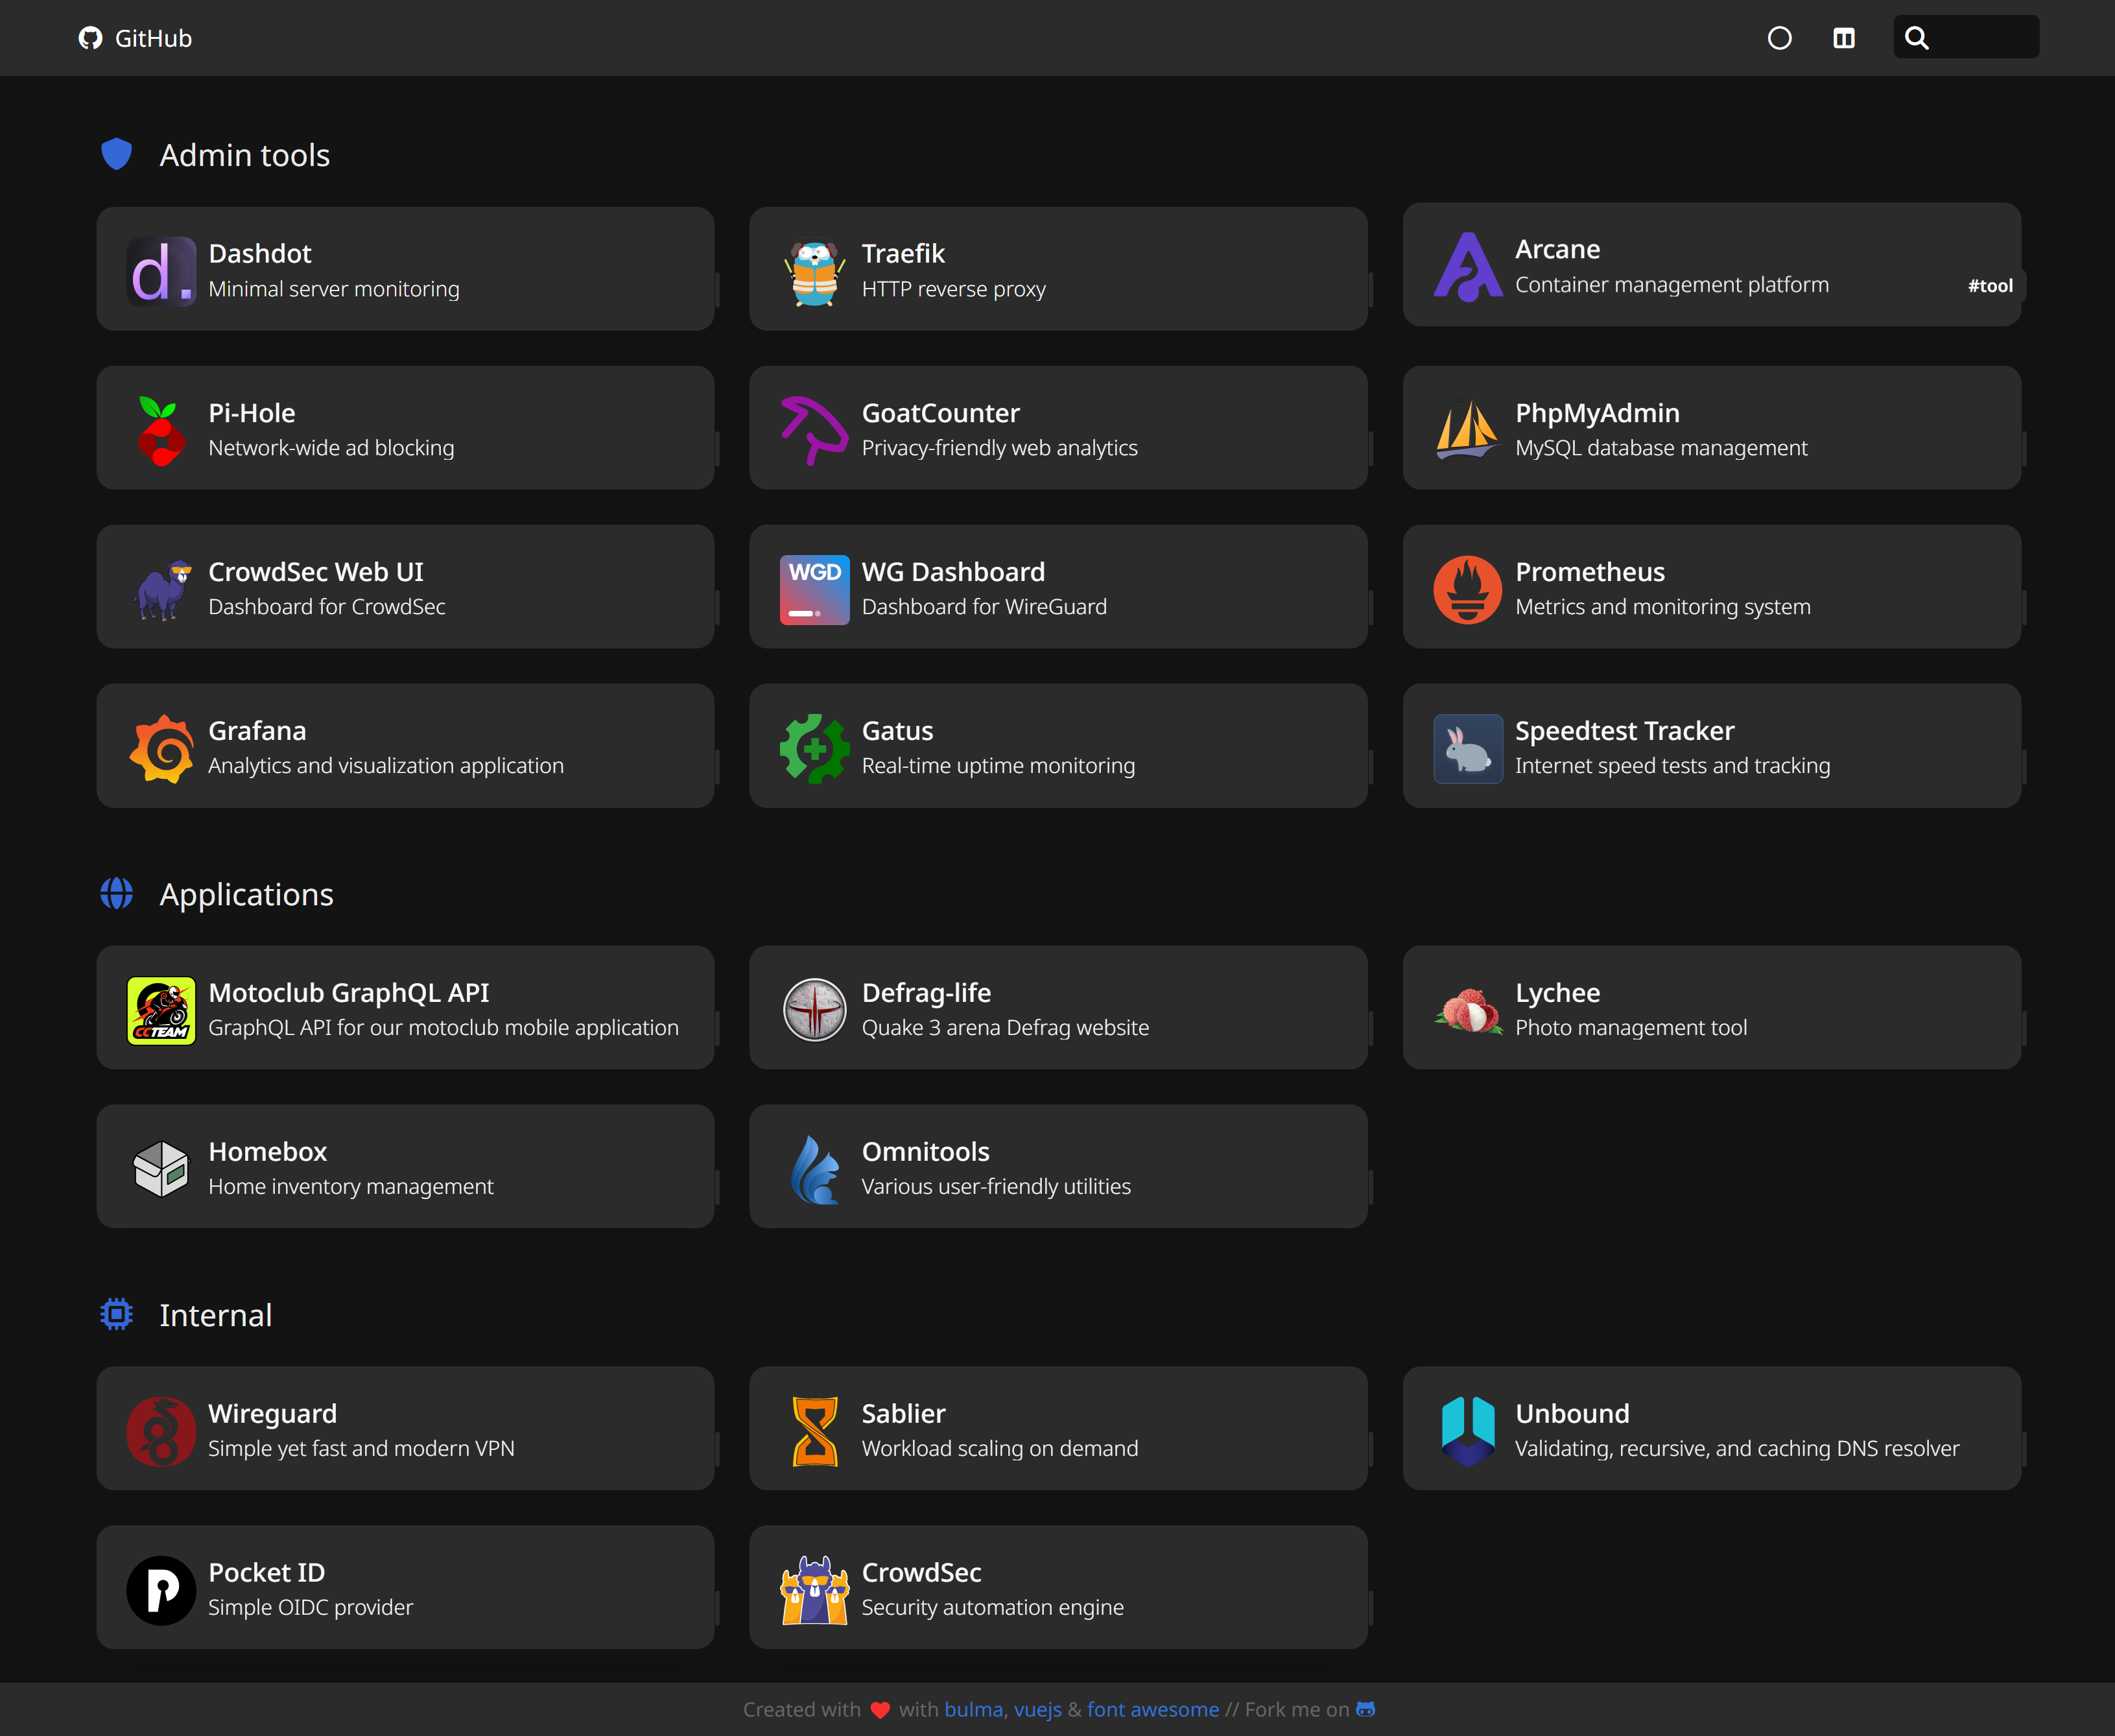Image resolution: width=2115 pixels, height=1736 pixels.
Task: Toggle the light/dark theme circle icon
Action: pyautogui.click(x=1779, y=38)
